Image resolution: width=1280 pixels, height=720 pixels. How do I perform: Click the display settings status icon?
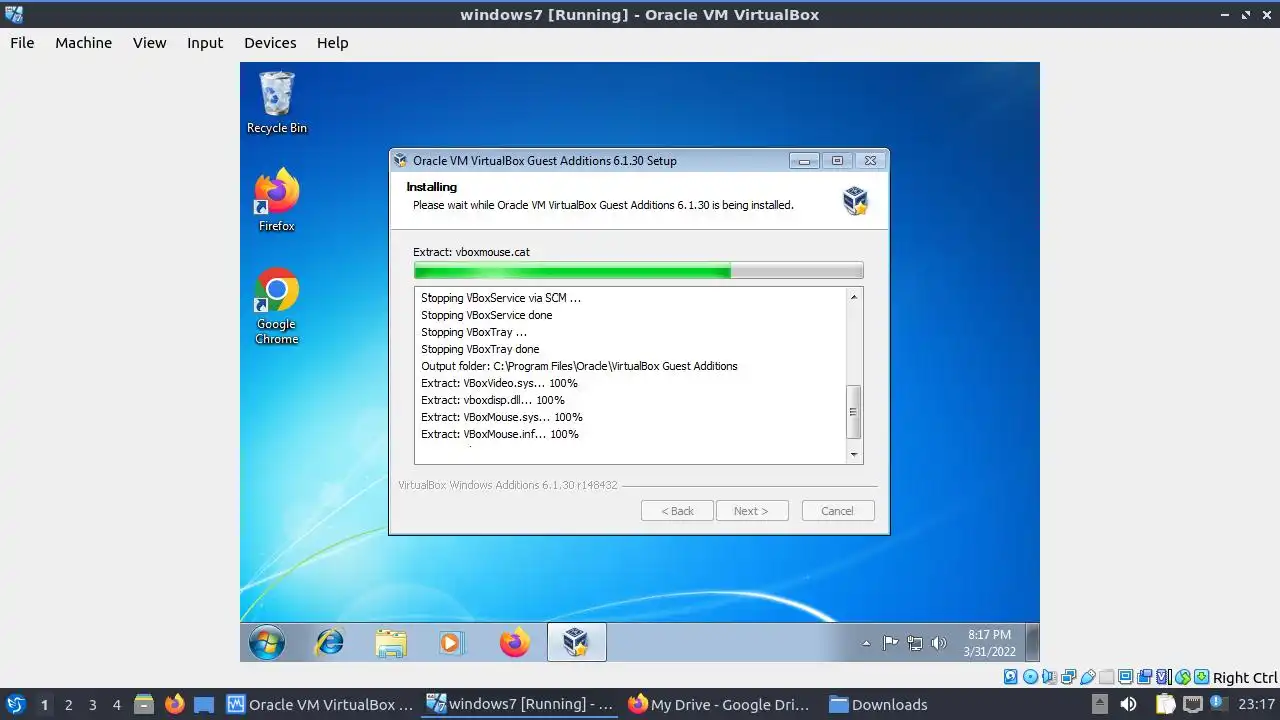click(x=1126, y=677)
